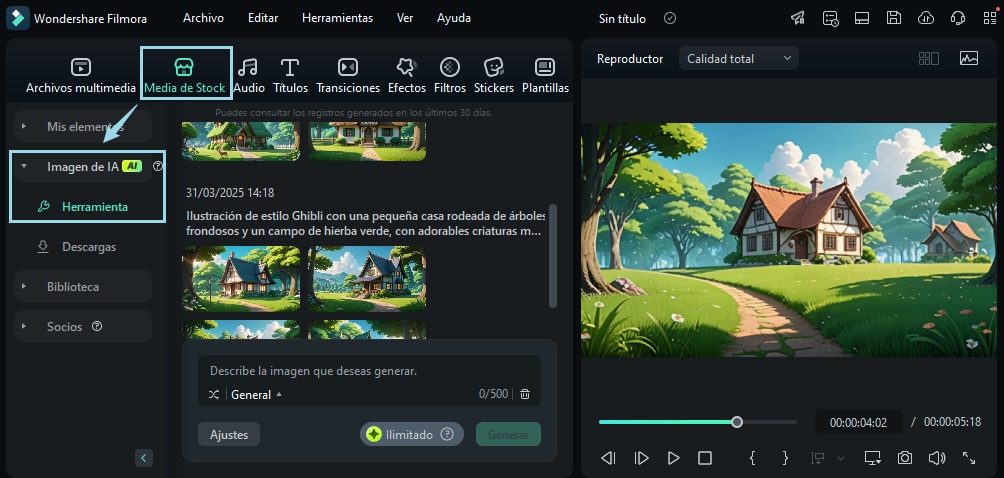Click the Ghibli prompt description text
The width and height of the screenshot is (1004, 478).
click(x=366, y=222)
